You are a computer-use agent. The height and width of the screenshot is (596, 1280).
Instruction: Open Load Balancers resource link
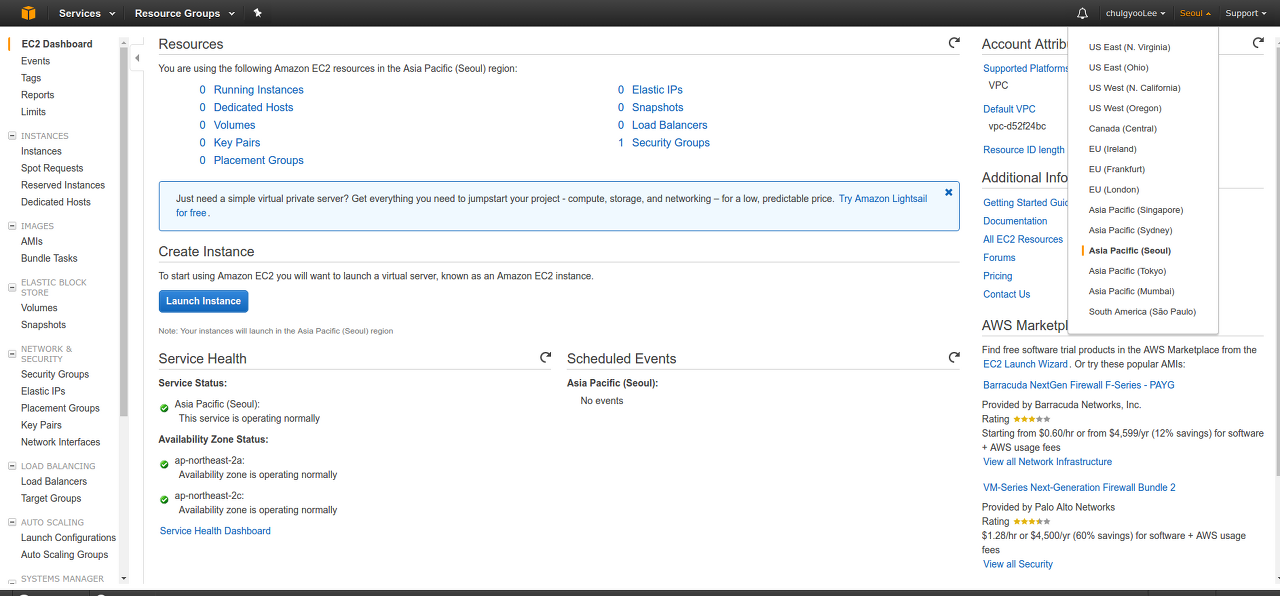(669, 125)
